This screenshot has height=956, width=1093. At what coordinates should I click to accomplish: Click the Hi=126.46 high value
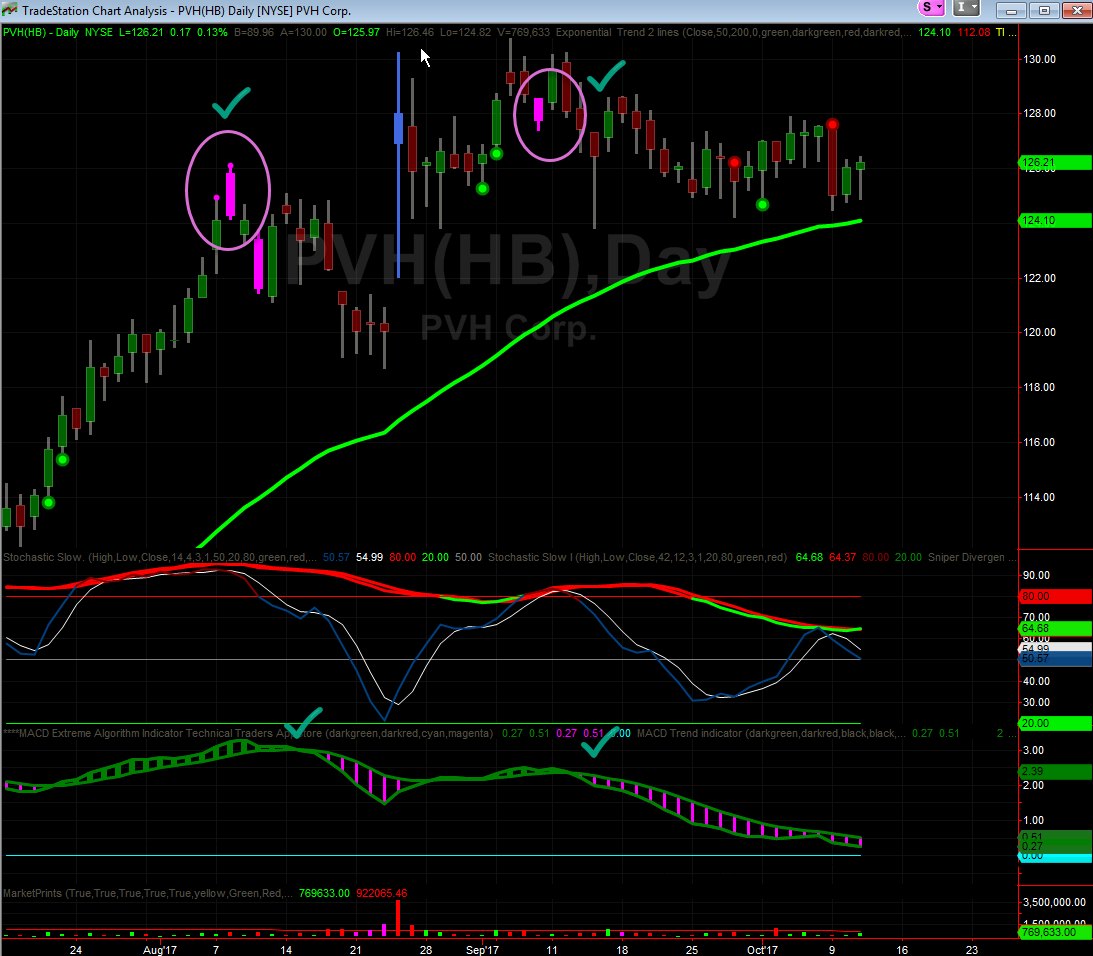point(410,32)
